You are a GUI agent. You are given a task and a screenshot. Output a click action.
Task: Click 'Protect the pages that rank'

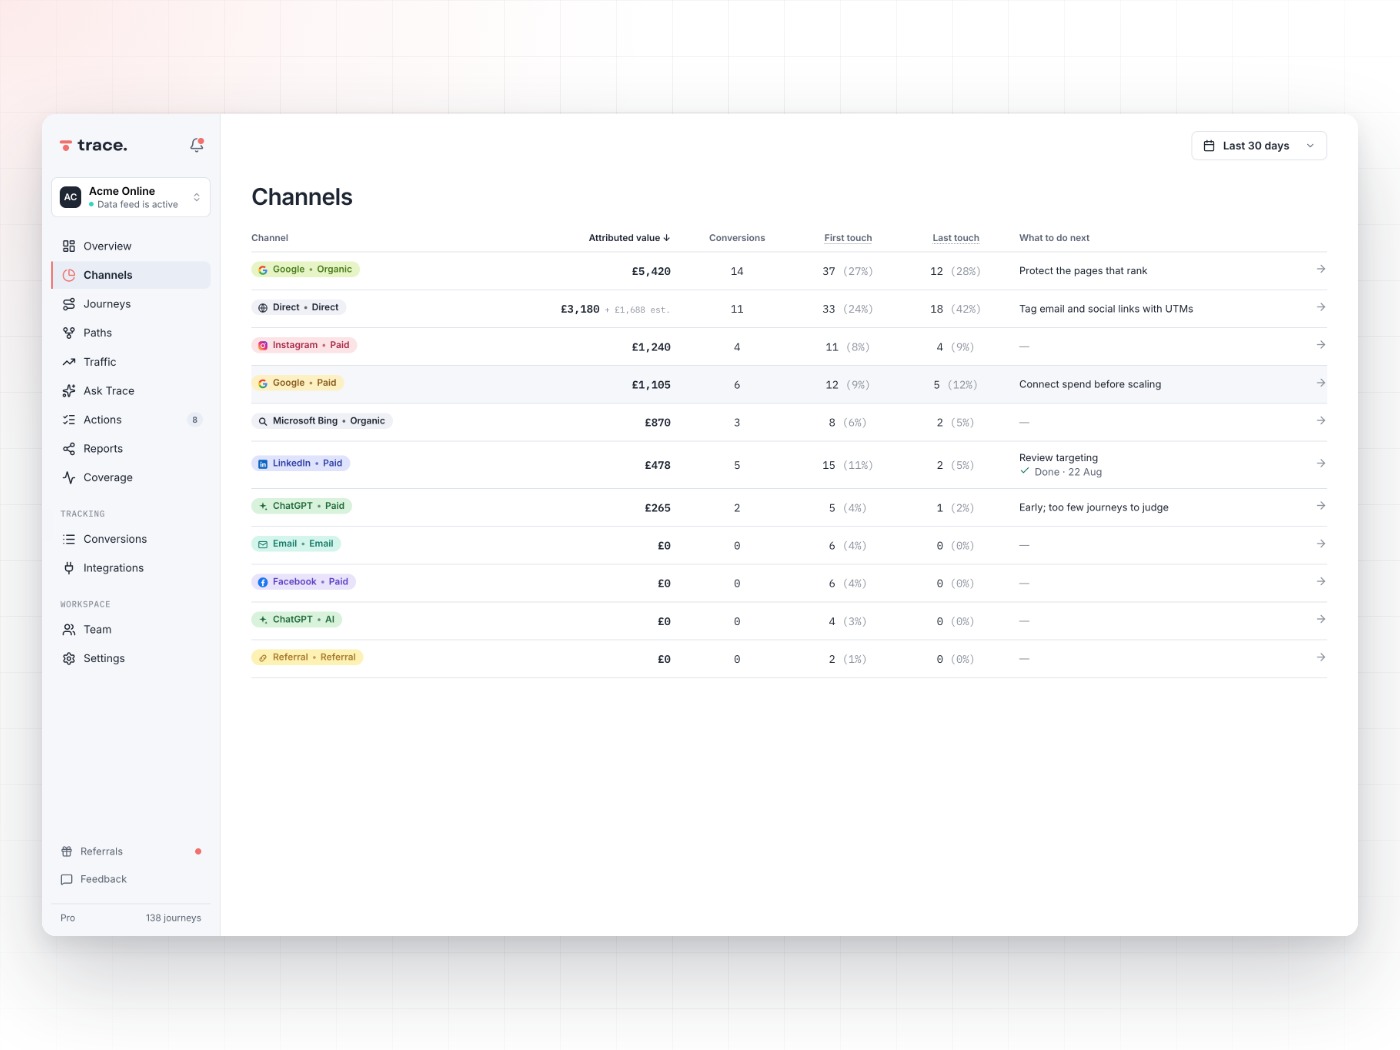point(1083,271)
